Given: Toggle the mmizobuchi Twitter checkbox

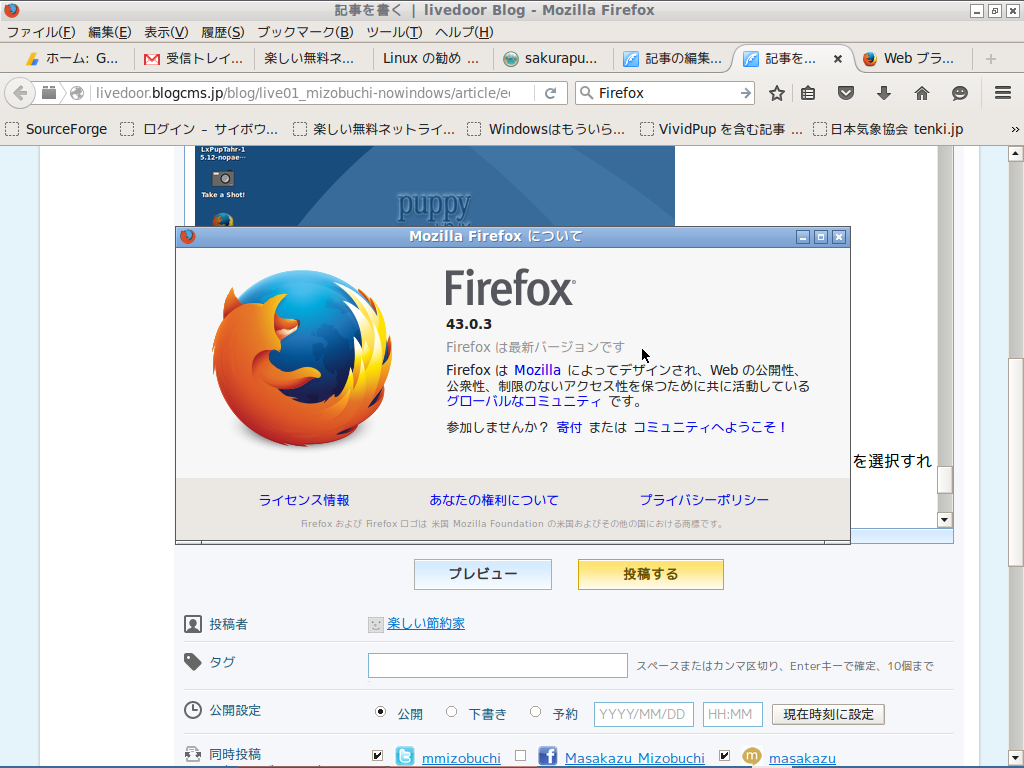Looking at the screenshot, I should tap(377, 756).
